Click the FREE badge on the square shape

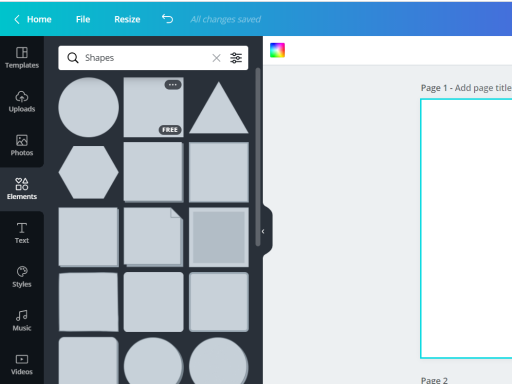point(170,130)
